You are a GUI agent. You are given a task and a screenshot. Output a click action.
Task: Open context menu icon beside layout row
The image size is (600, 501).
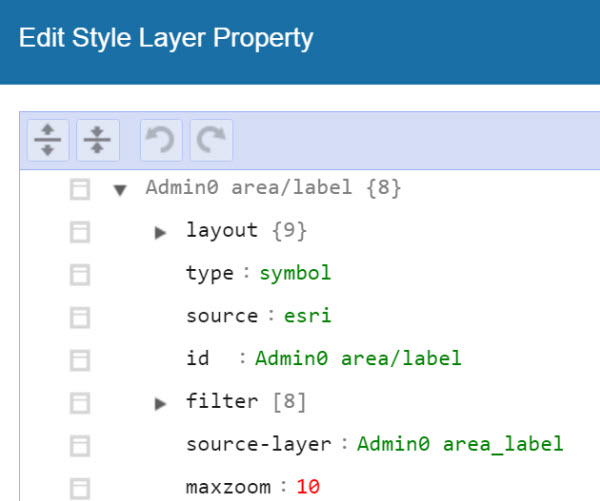point(79,231)
